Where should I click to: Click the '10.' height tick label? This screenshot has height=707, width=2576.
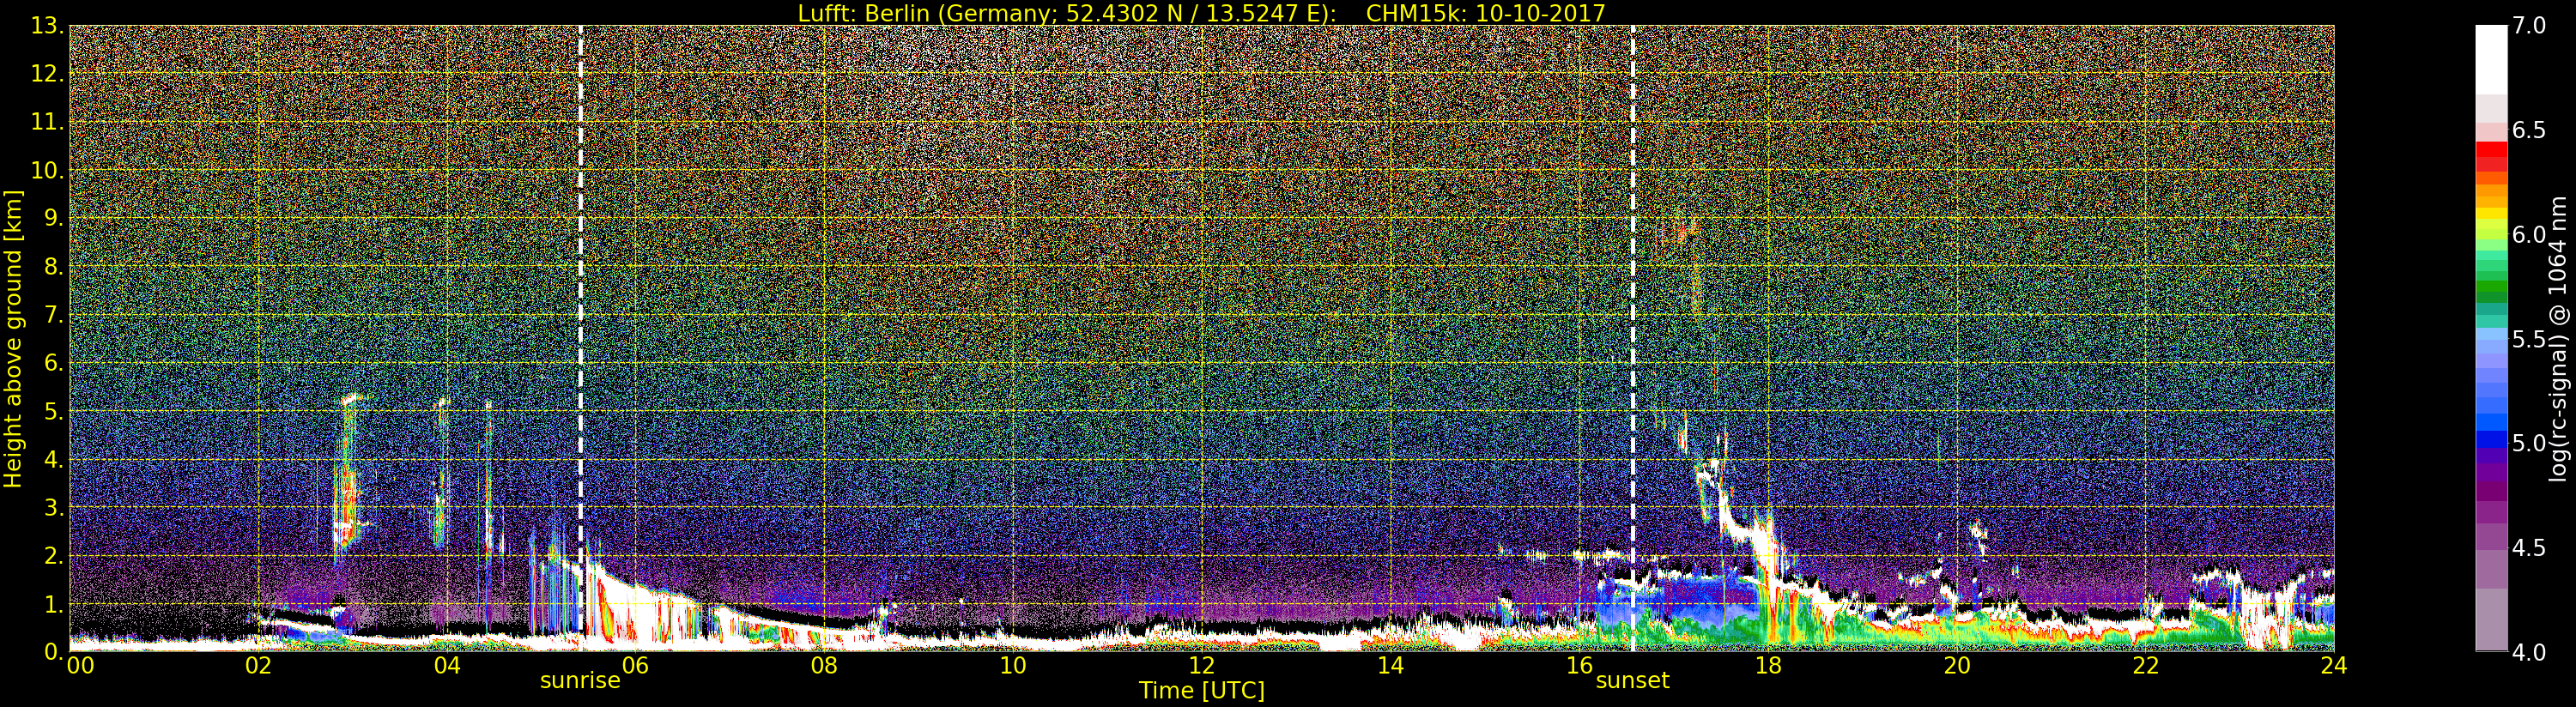point(47,170)
